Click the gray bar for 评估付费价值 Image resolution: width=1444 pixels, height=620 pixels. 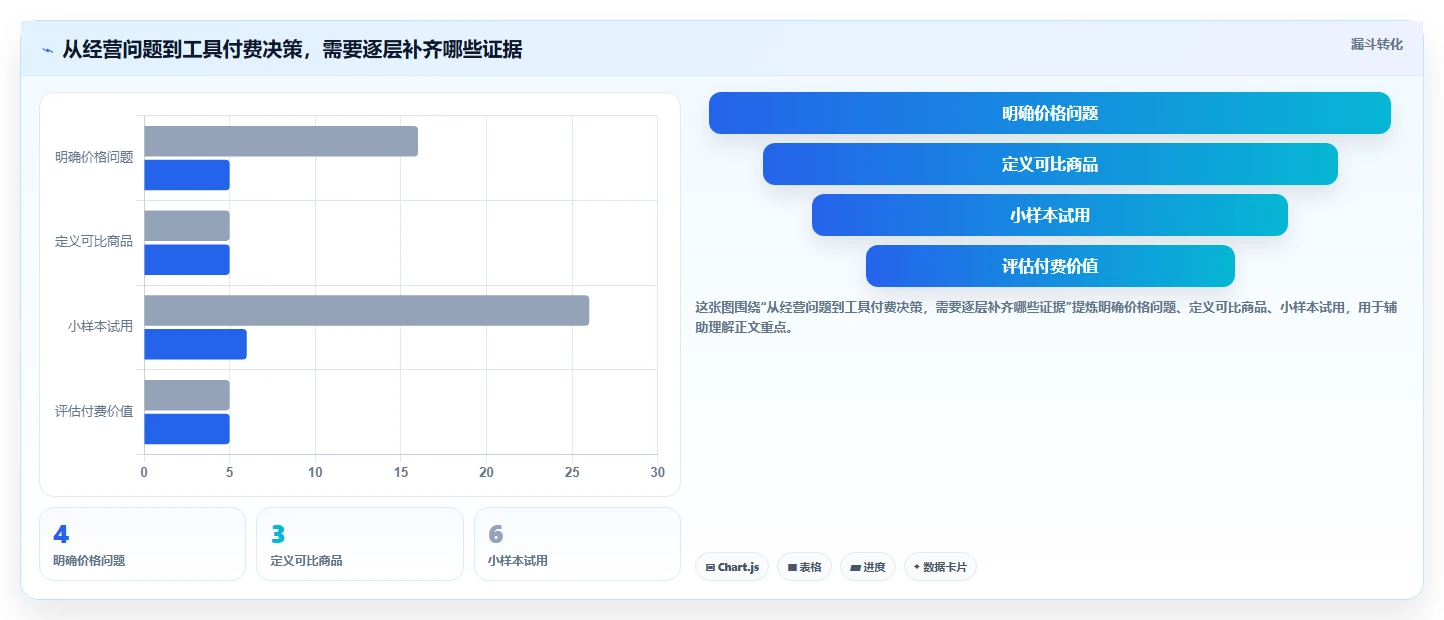click(x=187, y=395)
